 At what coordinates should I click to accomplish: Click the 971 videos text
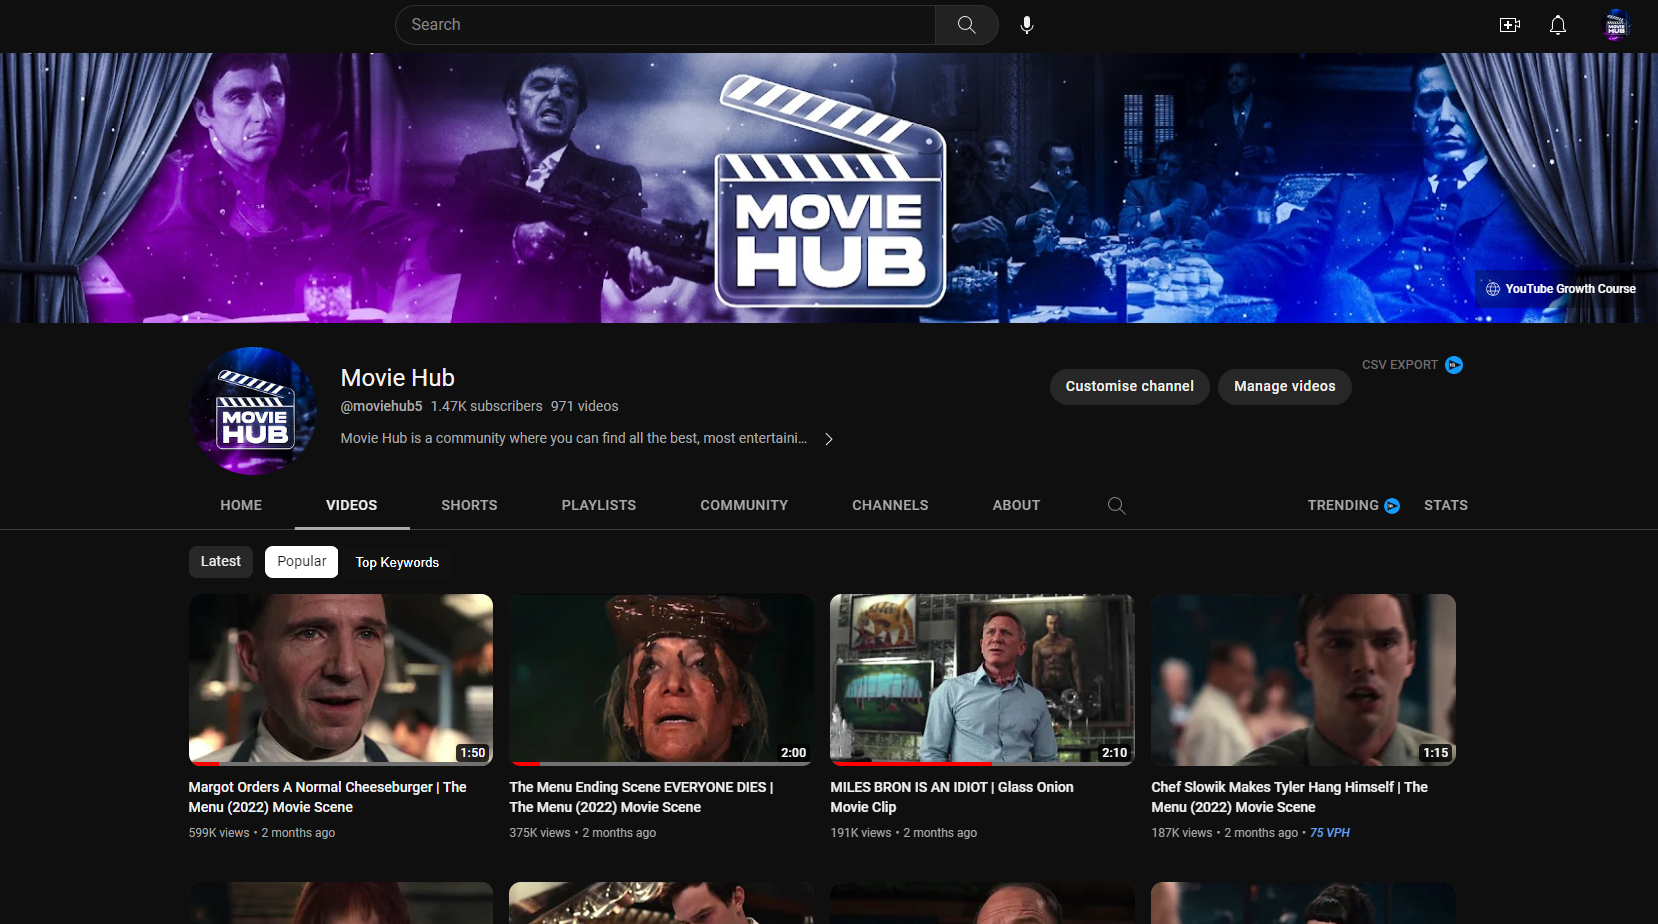click(x=585, y=406)
